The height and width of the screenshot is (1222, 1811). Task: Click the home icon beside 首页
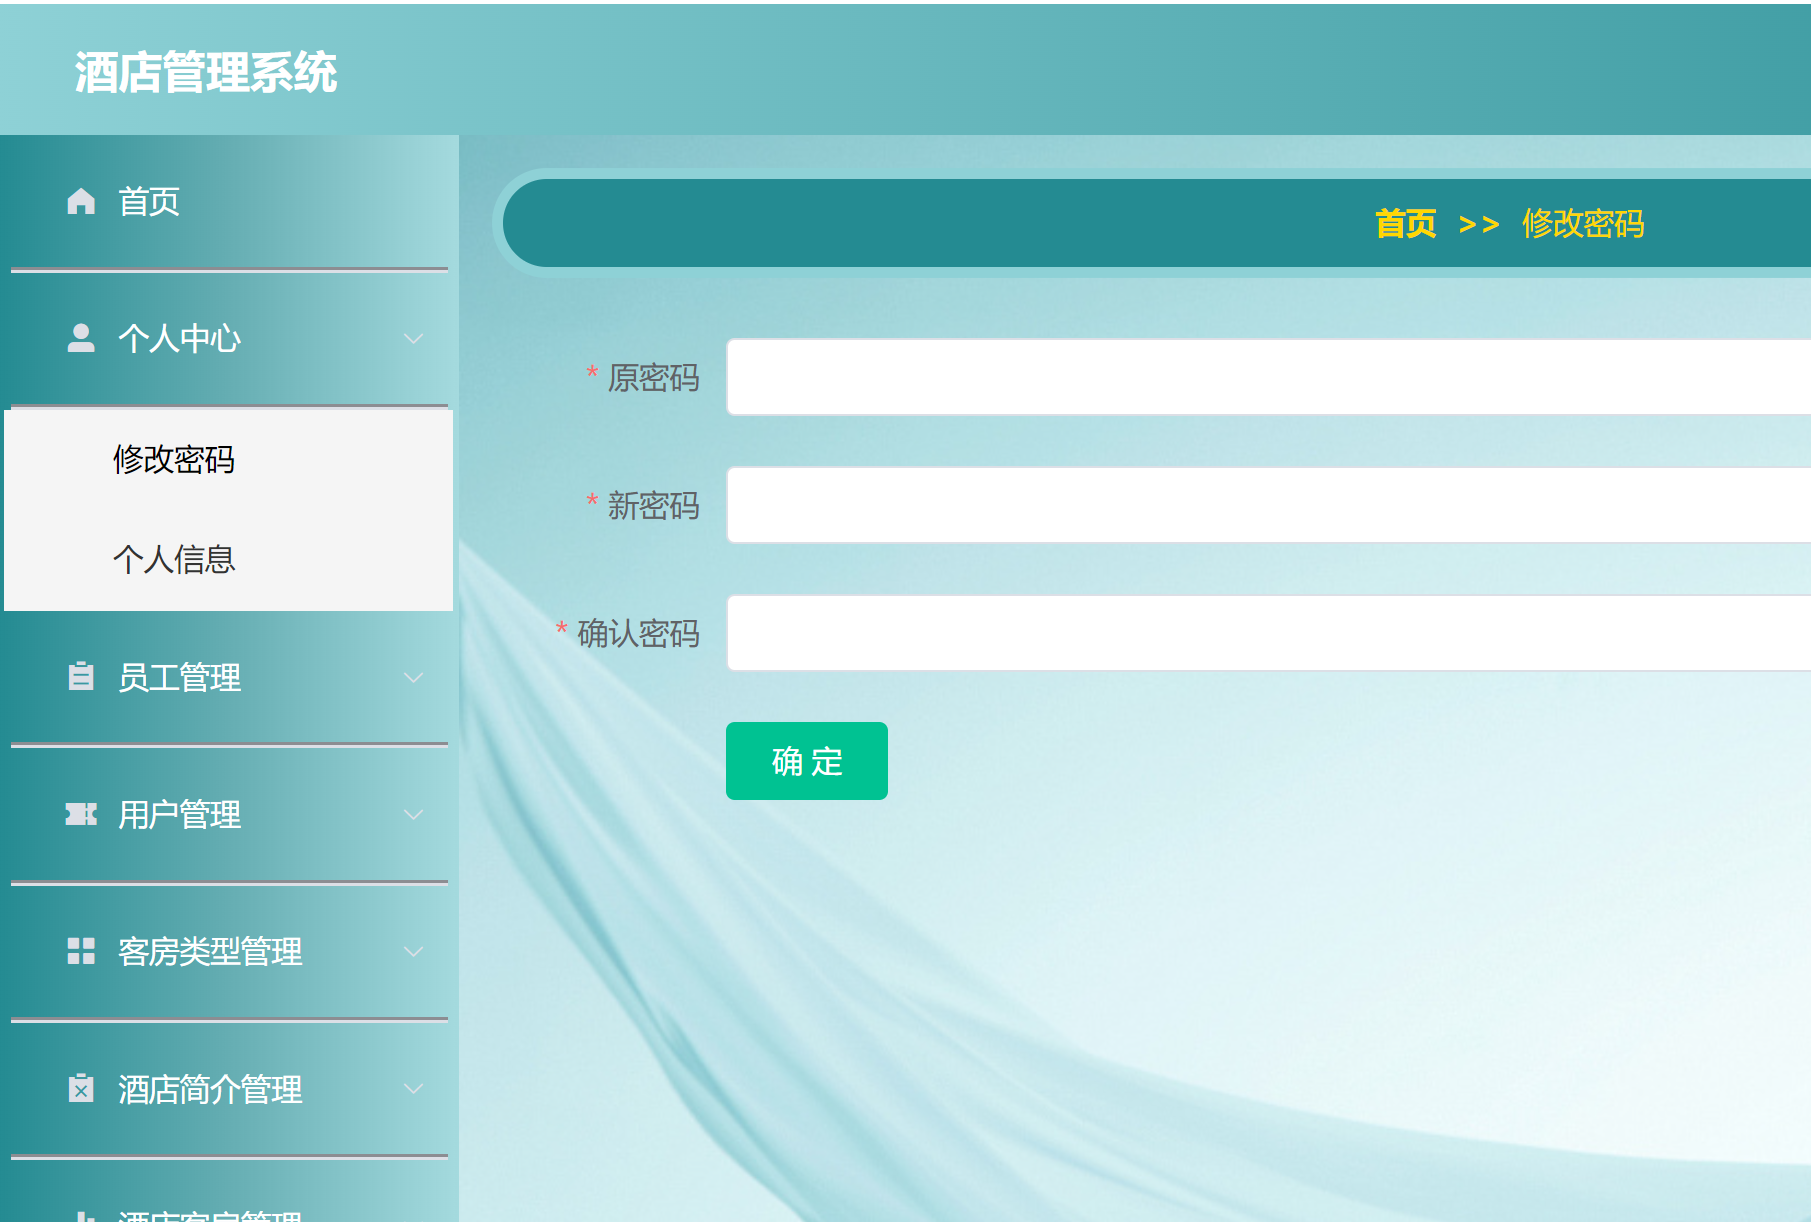[81, 202]
